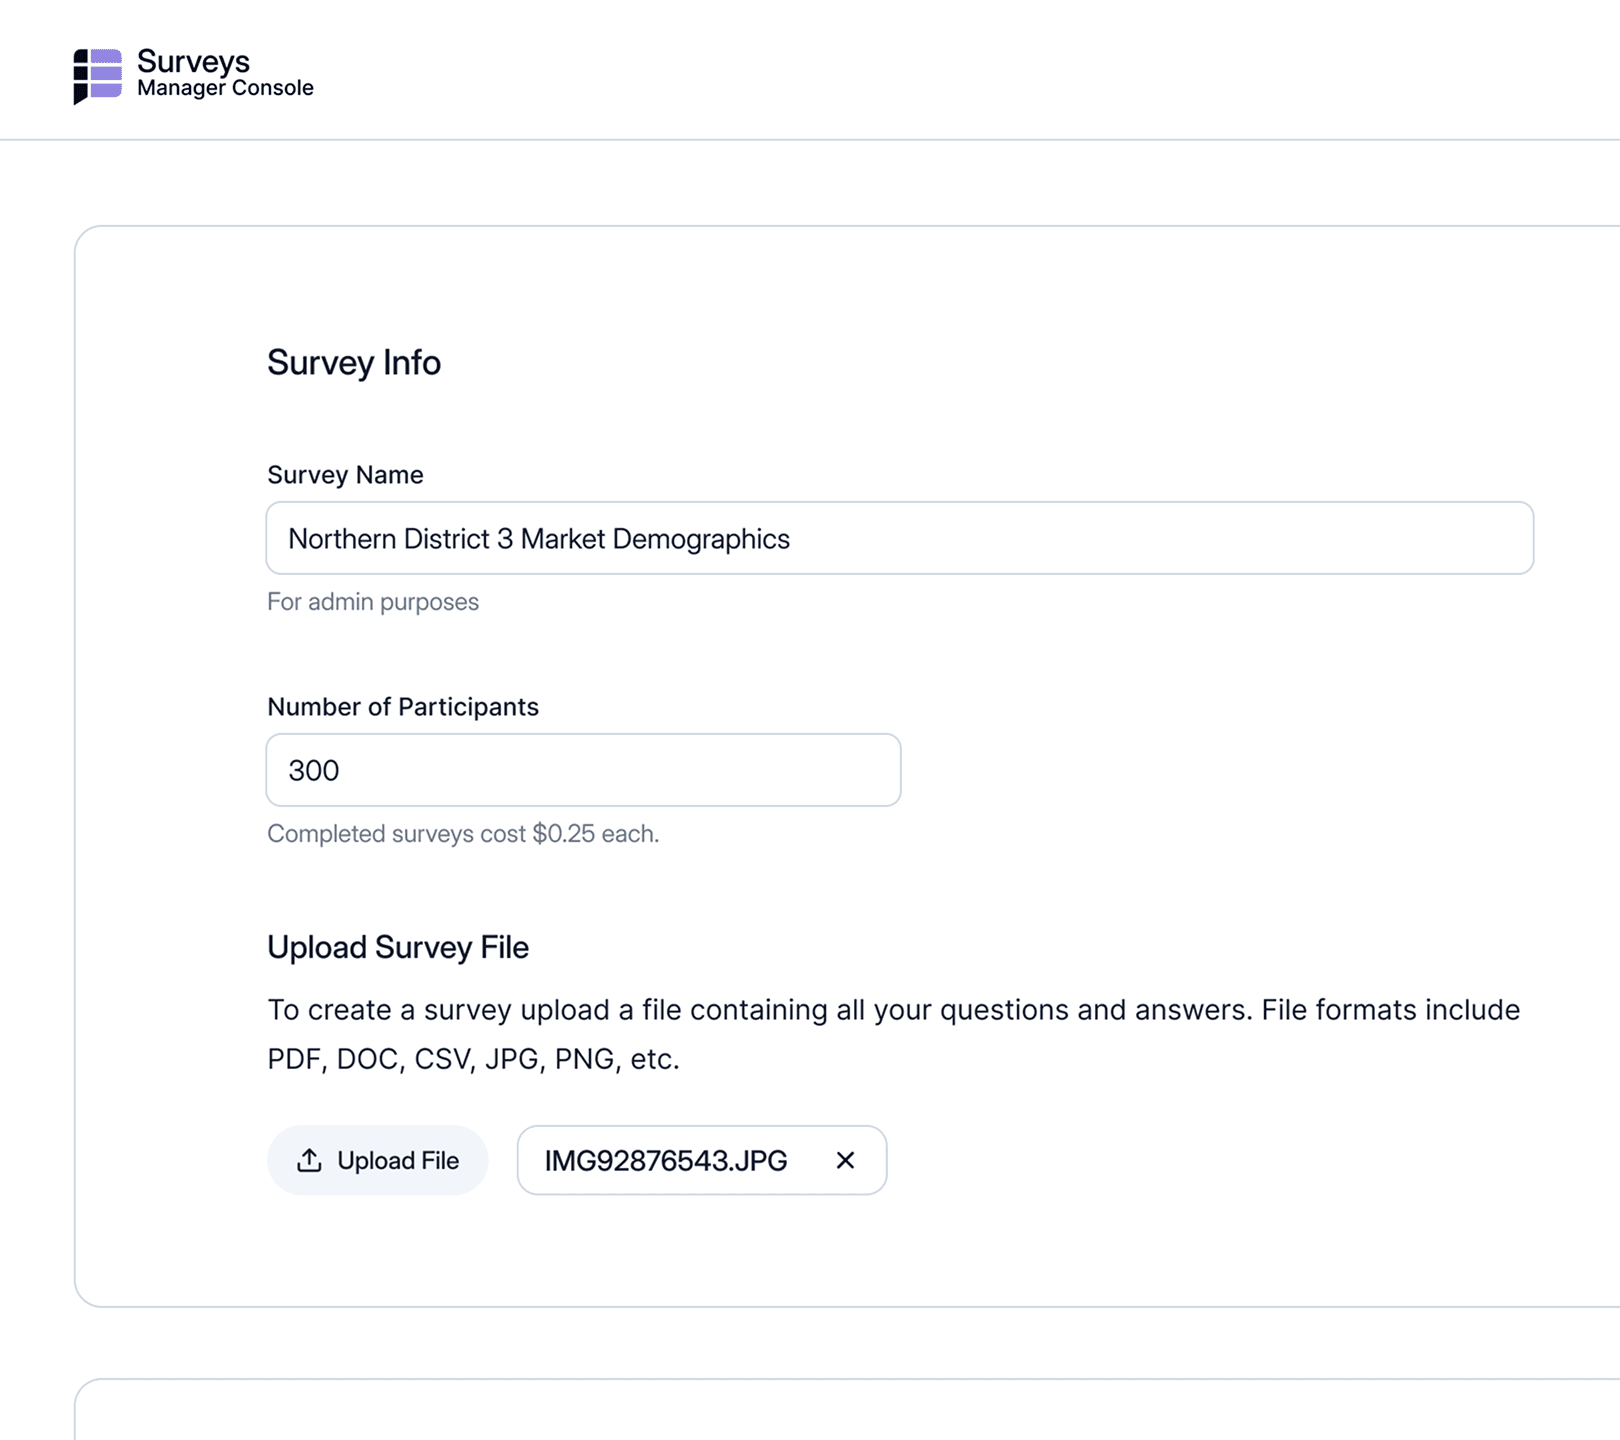1620x1440 pixels.
Task: Click the Manager Console subtitle
Action: (225, 88)
